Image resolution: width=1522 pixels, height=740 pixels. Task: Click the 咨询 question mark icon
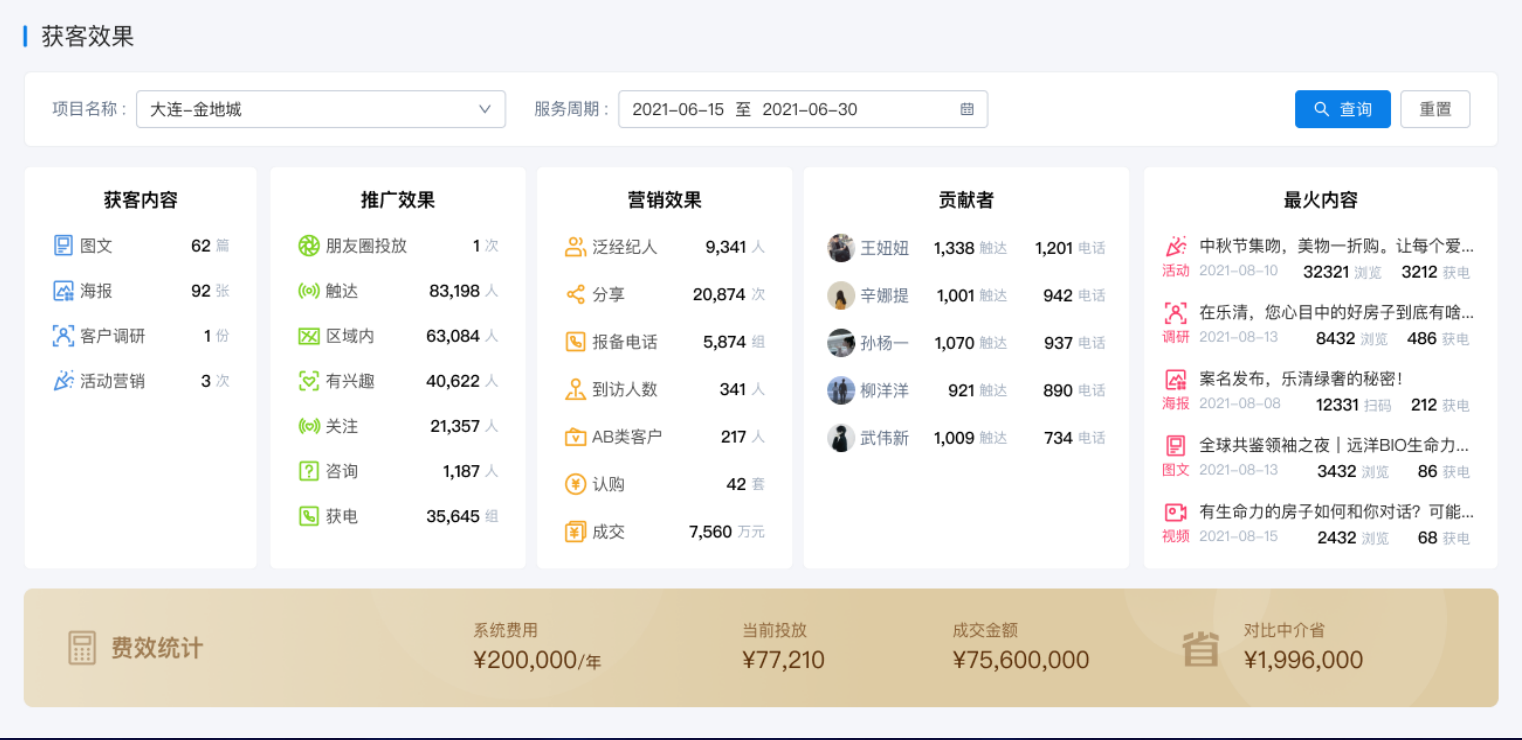pyautogui.click(x=309, y=471)
